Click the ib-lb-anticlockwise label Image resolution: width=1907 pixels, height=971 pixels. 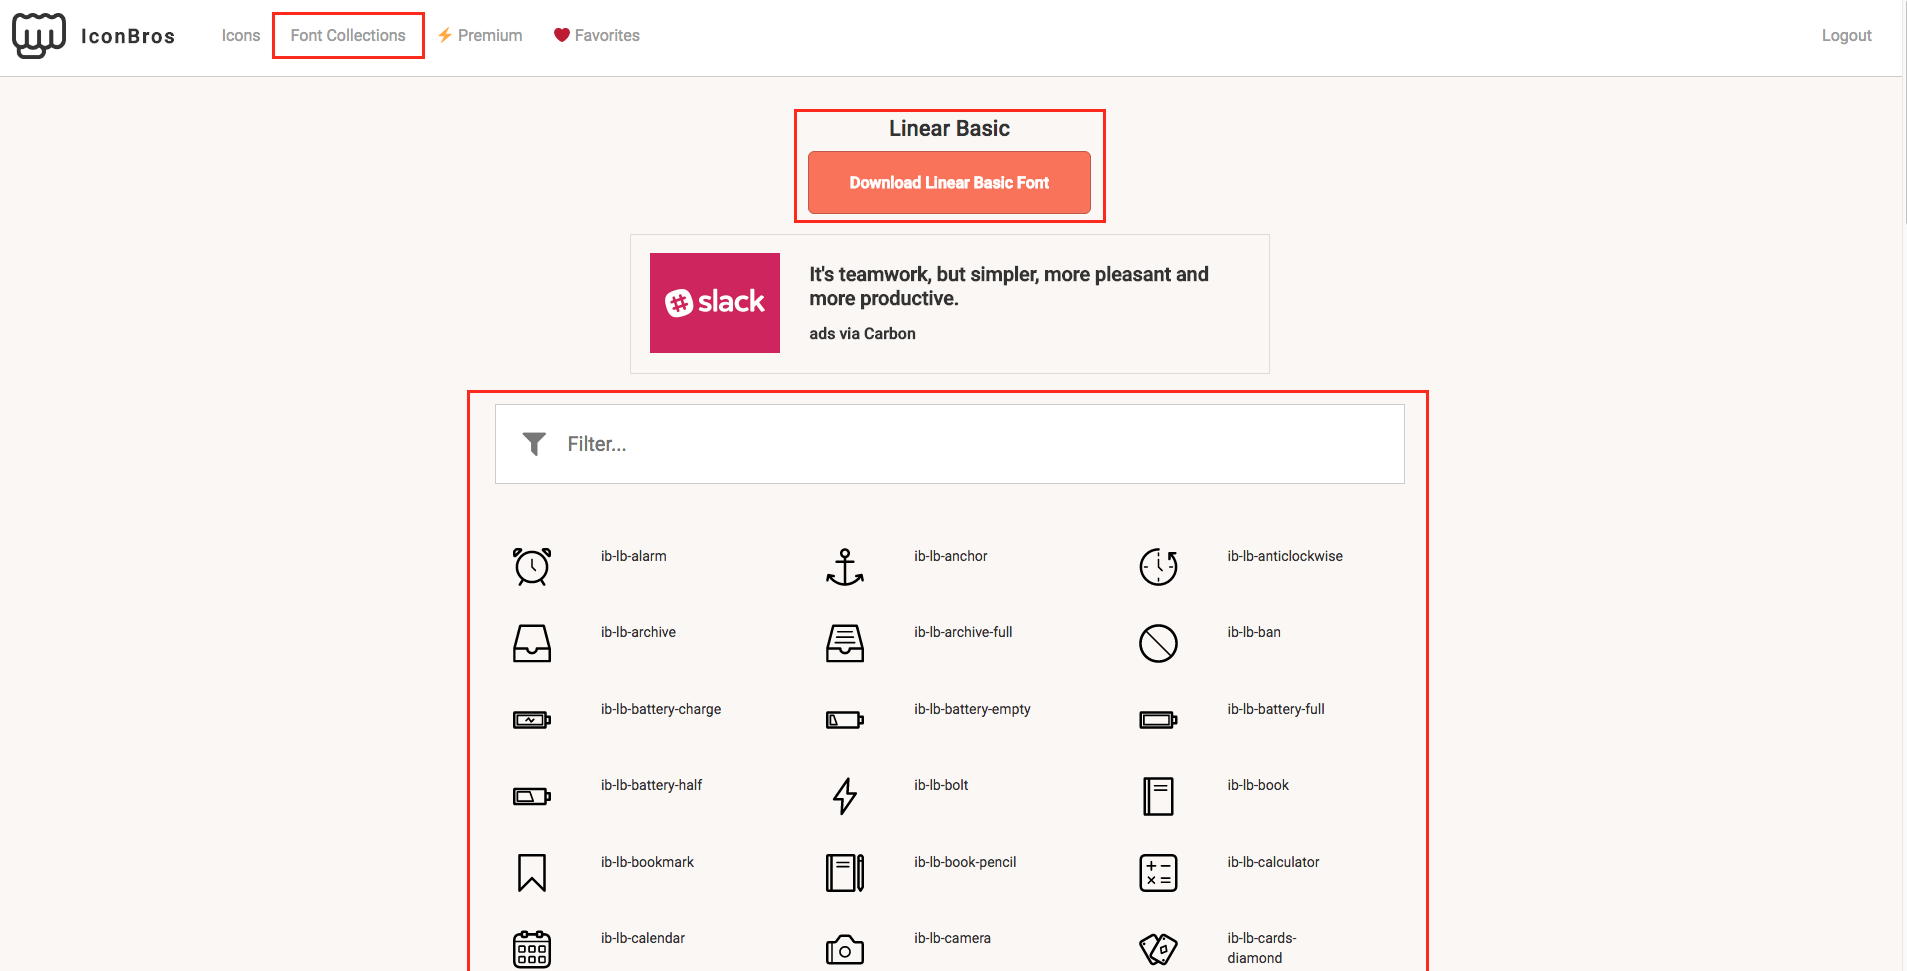pos(1285,556)
